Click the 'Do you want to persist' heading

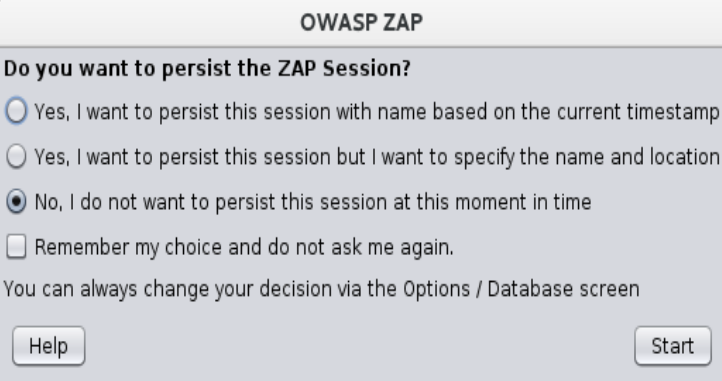207,69
